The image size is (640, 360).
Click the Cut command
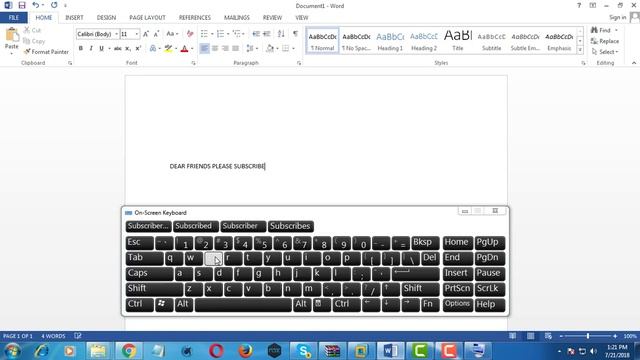click(32, 30)
